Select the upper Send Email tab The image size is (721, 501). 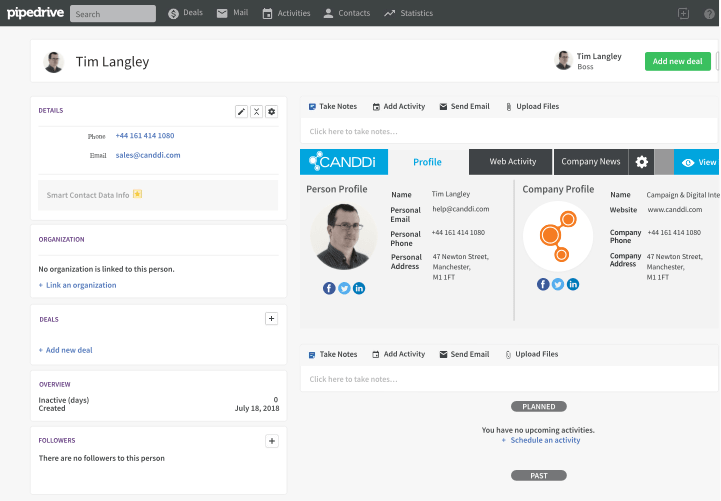464,107
